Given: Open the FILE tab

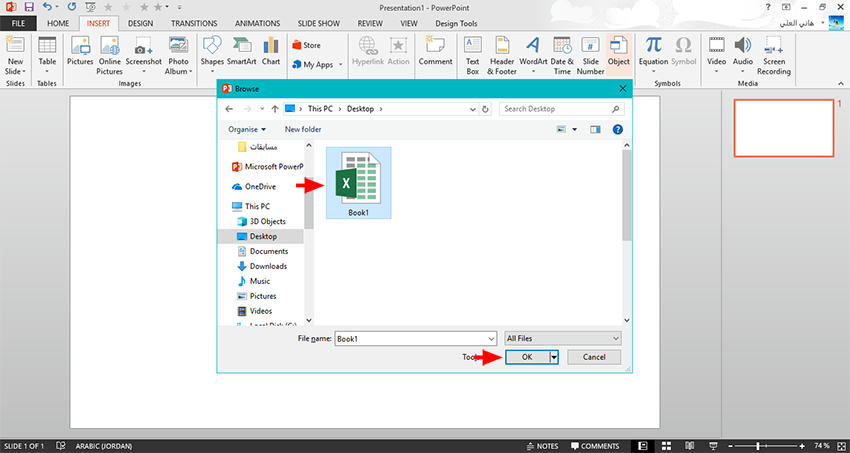Looking at the screenshot, I should tap(18, 23).
